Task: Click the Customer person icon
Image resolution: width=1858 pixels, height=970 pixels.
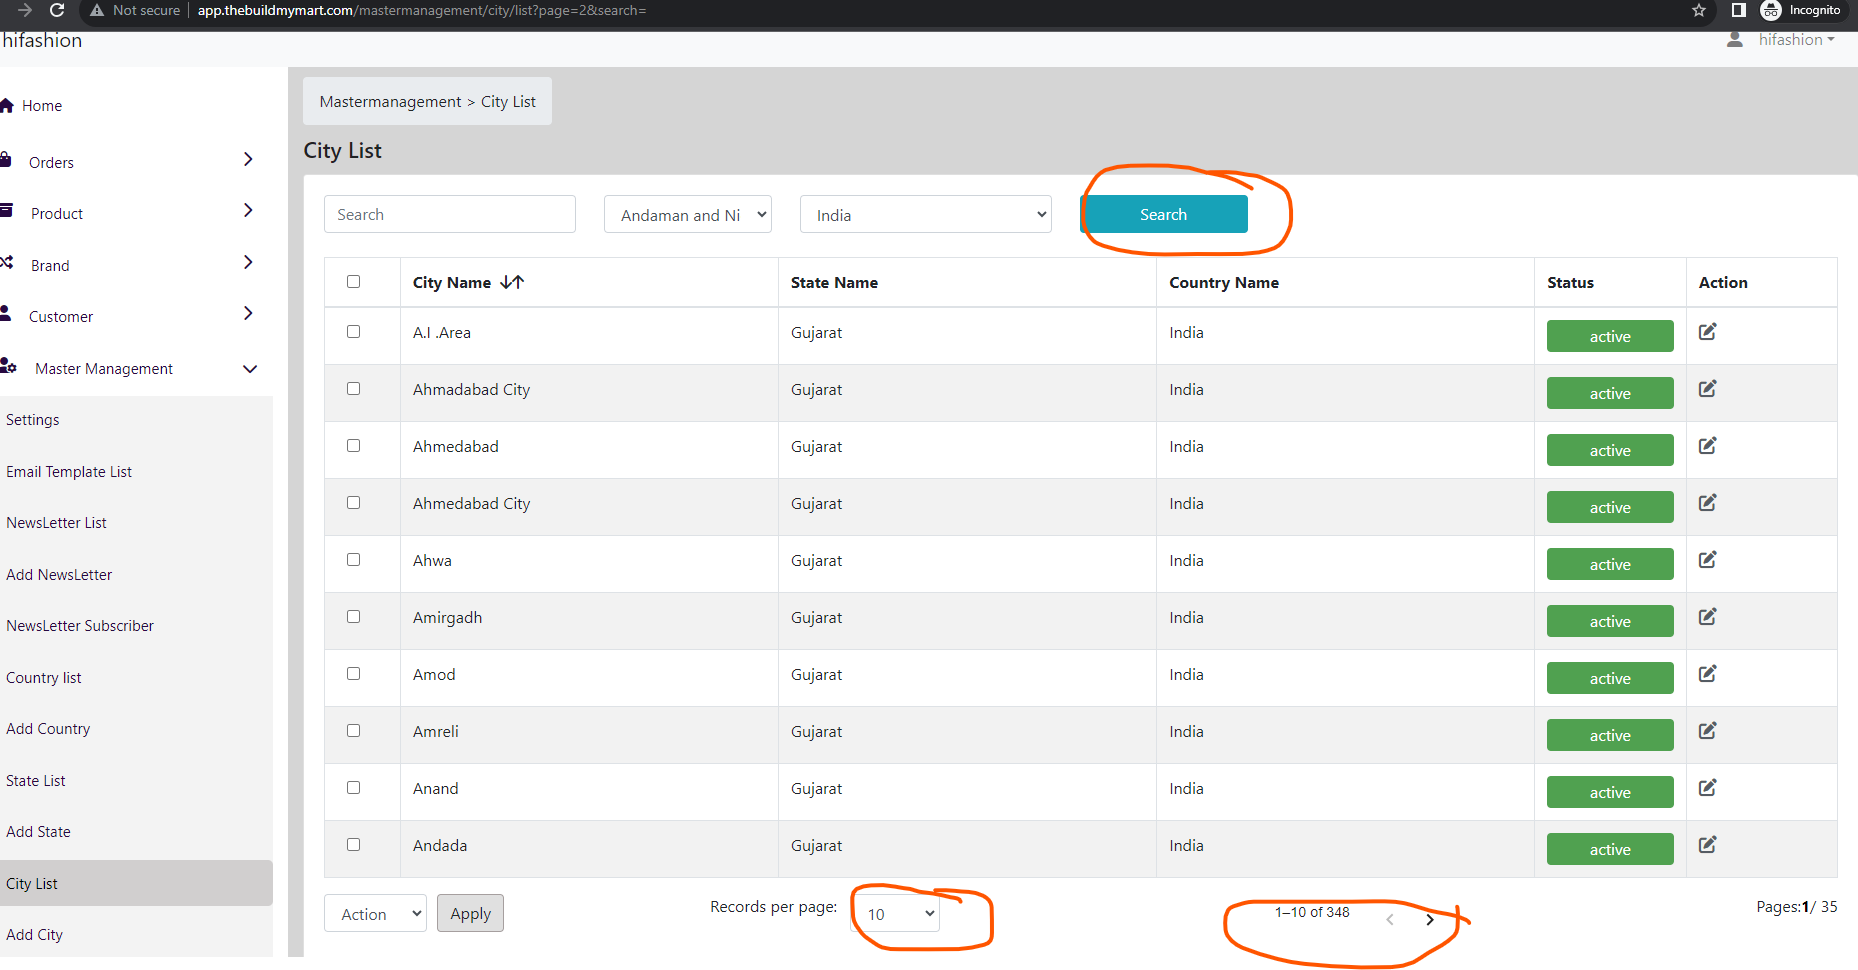Action: (5, 313)
